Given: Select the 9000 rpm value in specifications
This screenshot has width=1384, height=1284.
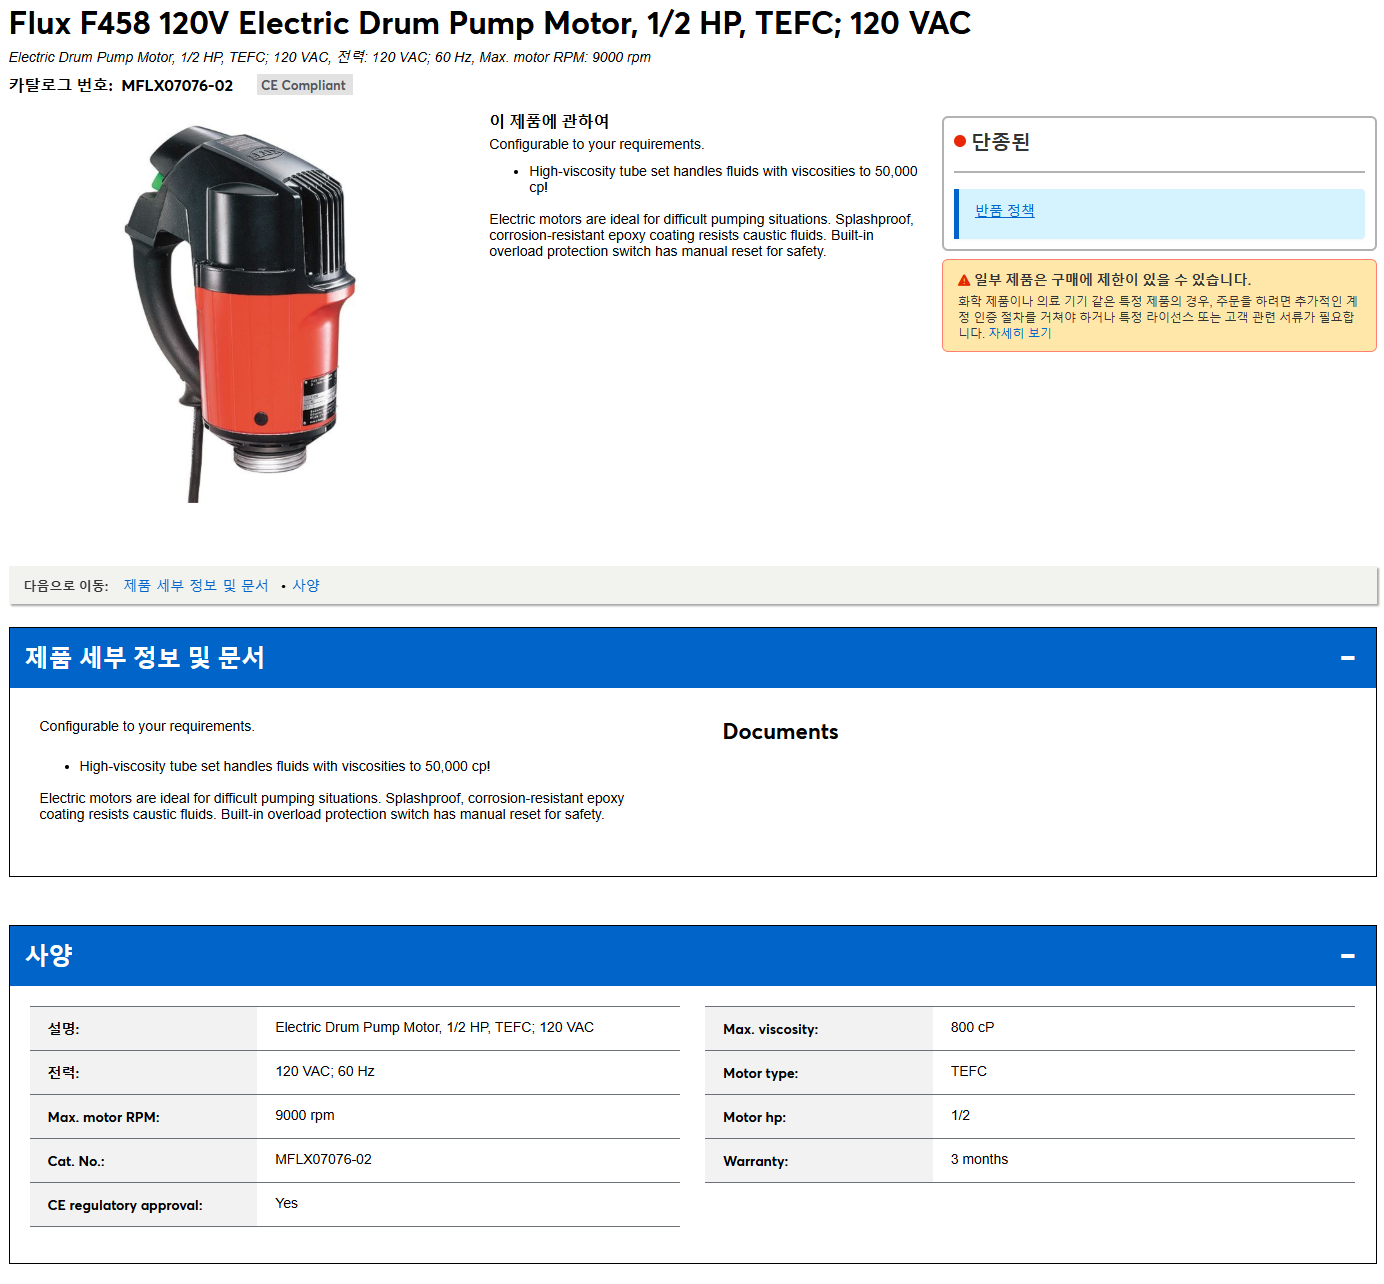Looking at the screenshot, I should pyautogui.click(x=305, y=1116).
